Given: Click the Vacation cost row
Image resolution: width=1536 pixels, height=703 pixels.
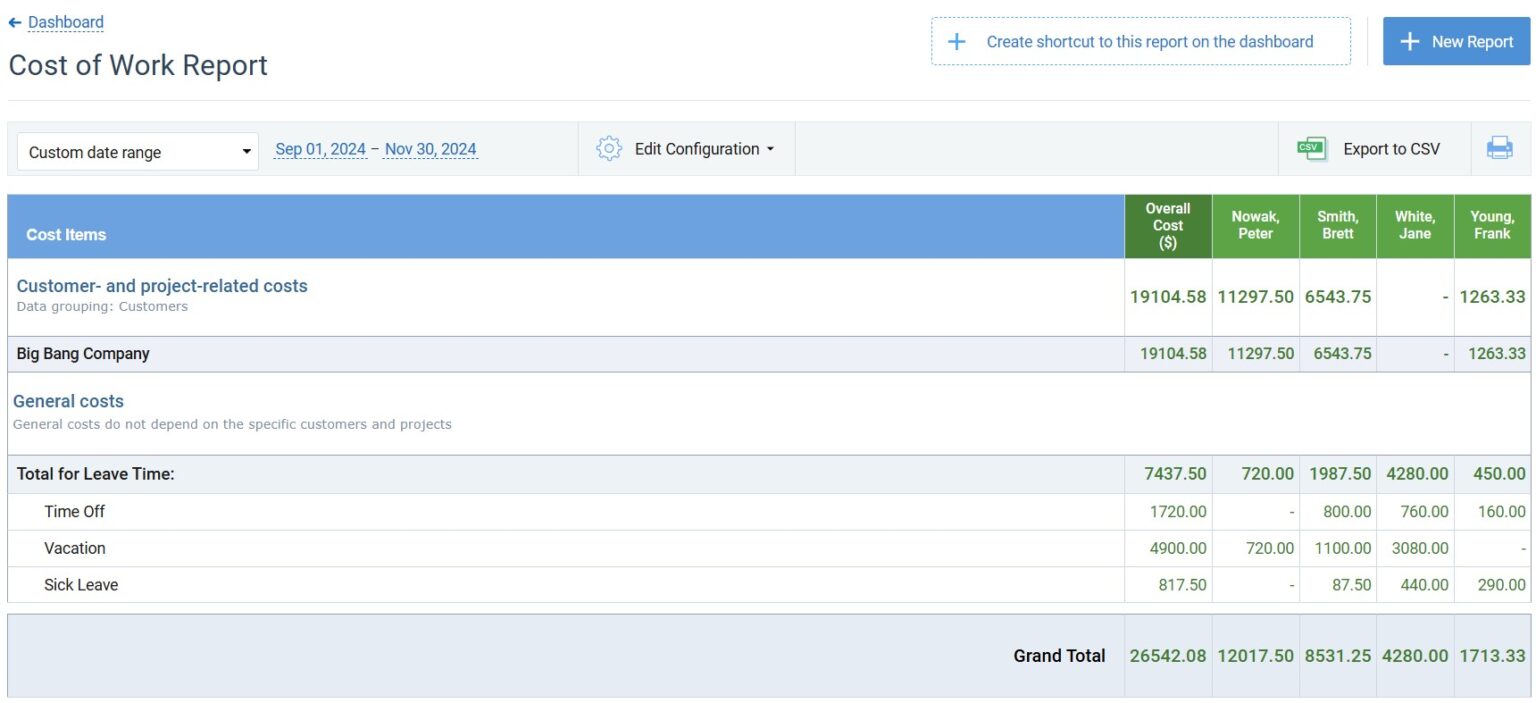Looking at the screenshot, I should click(x=75, y=548).
